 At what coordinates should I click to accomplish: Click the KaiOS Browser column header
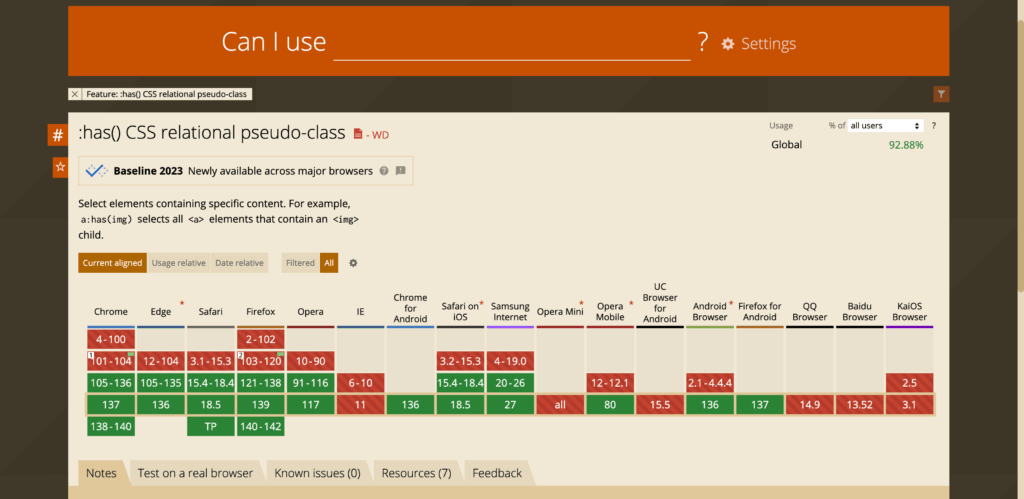(910, 312)
